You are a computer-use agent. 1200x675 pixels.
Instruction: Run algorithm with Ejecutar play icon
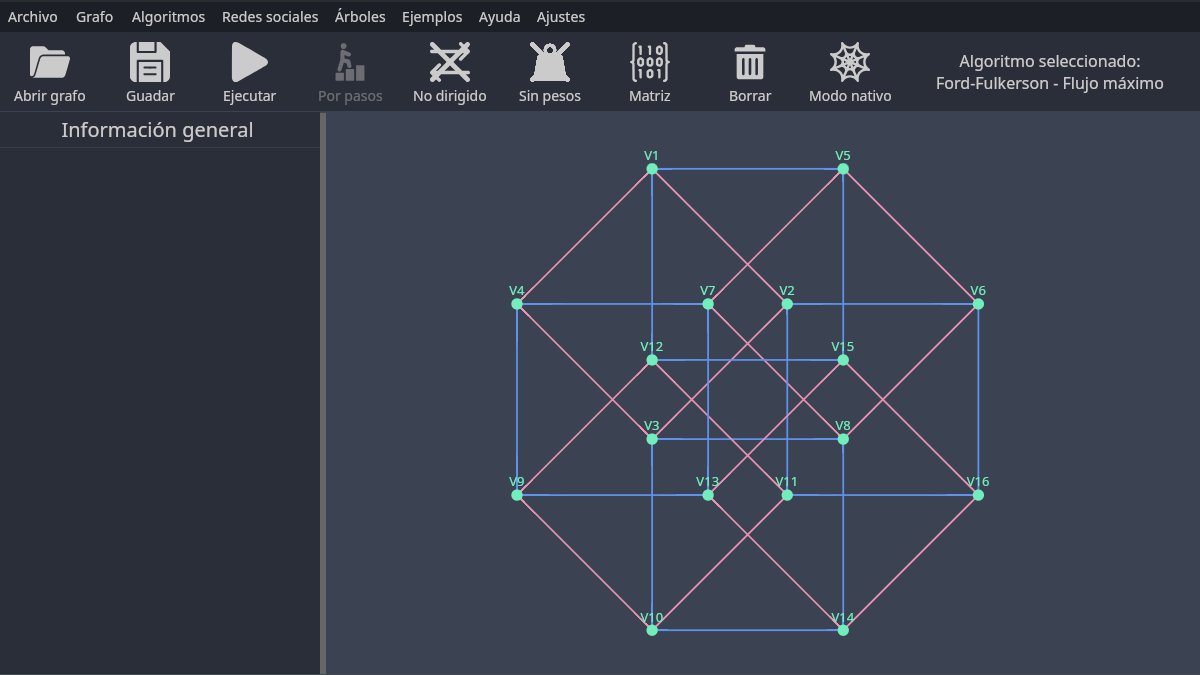point(249,63)
